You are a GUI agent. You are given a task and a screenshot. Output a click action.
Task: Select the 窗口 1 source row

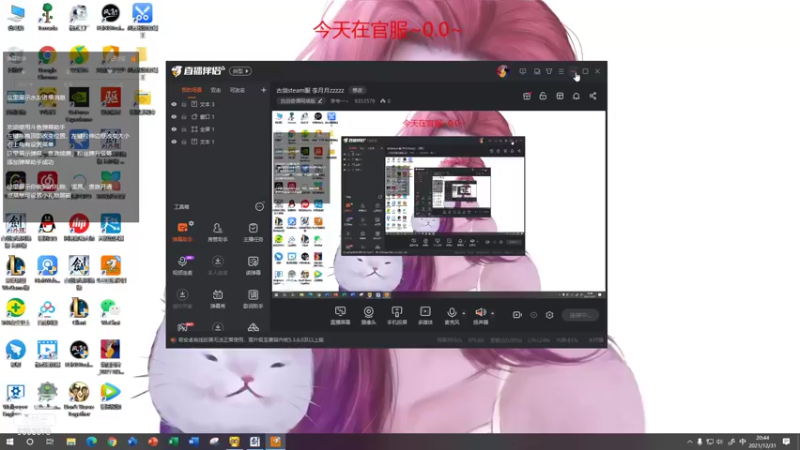pyautogui.click(x=218, y=117)
